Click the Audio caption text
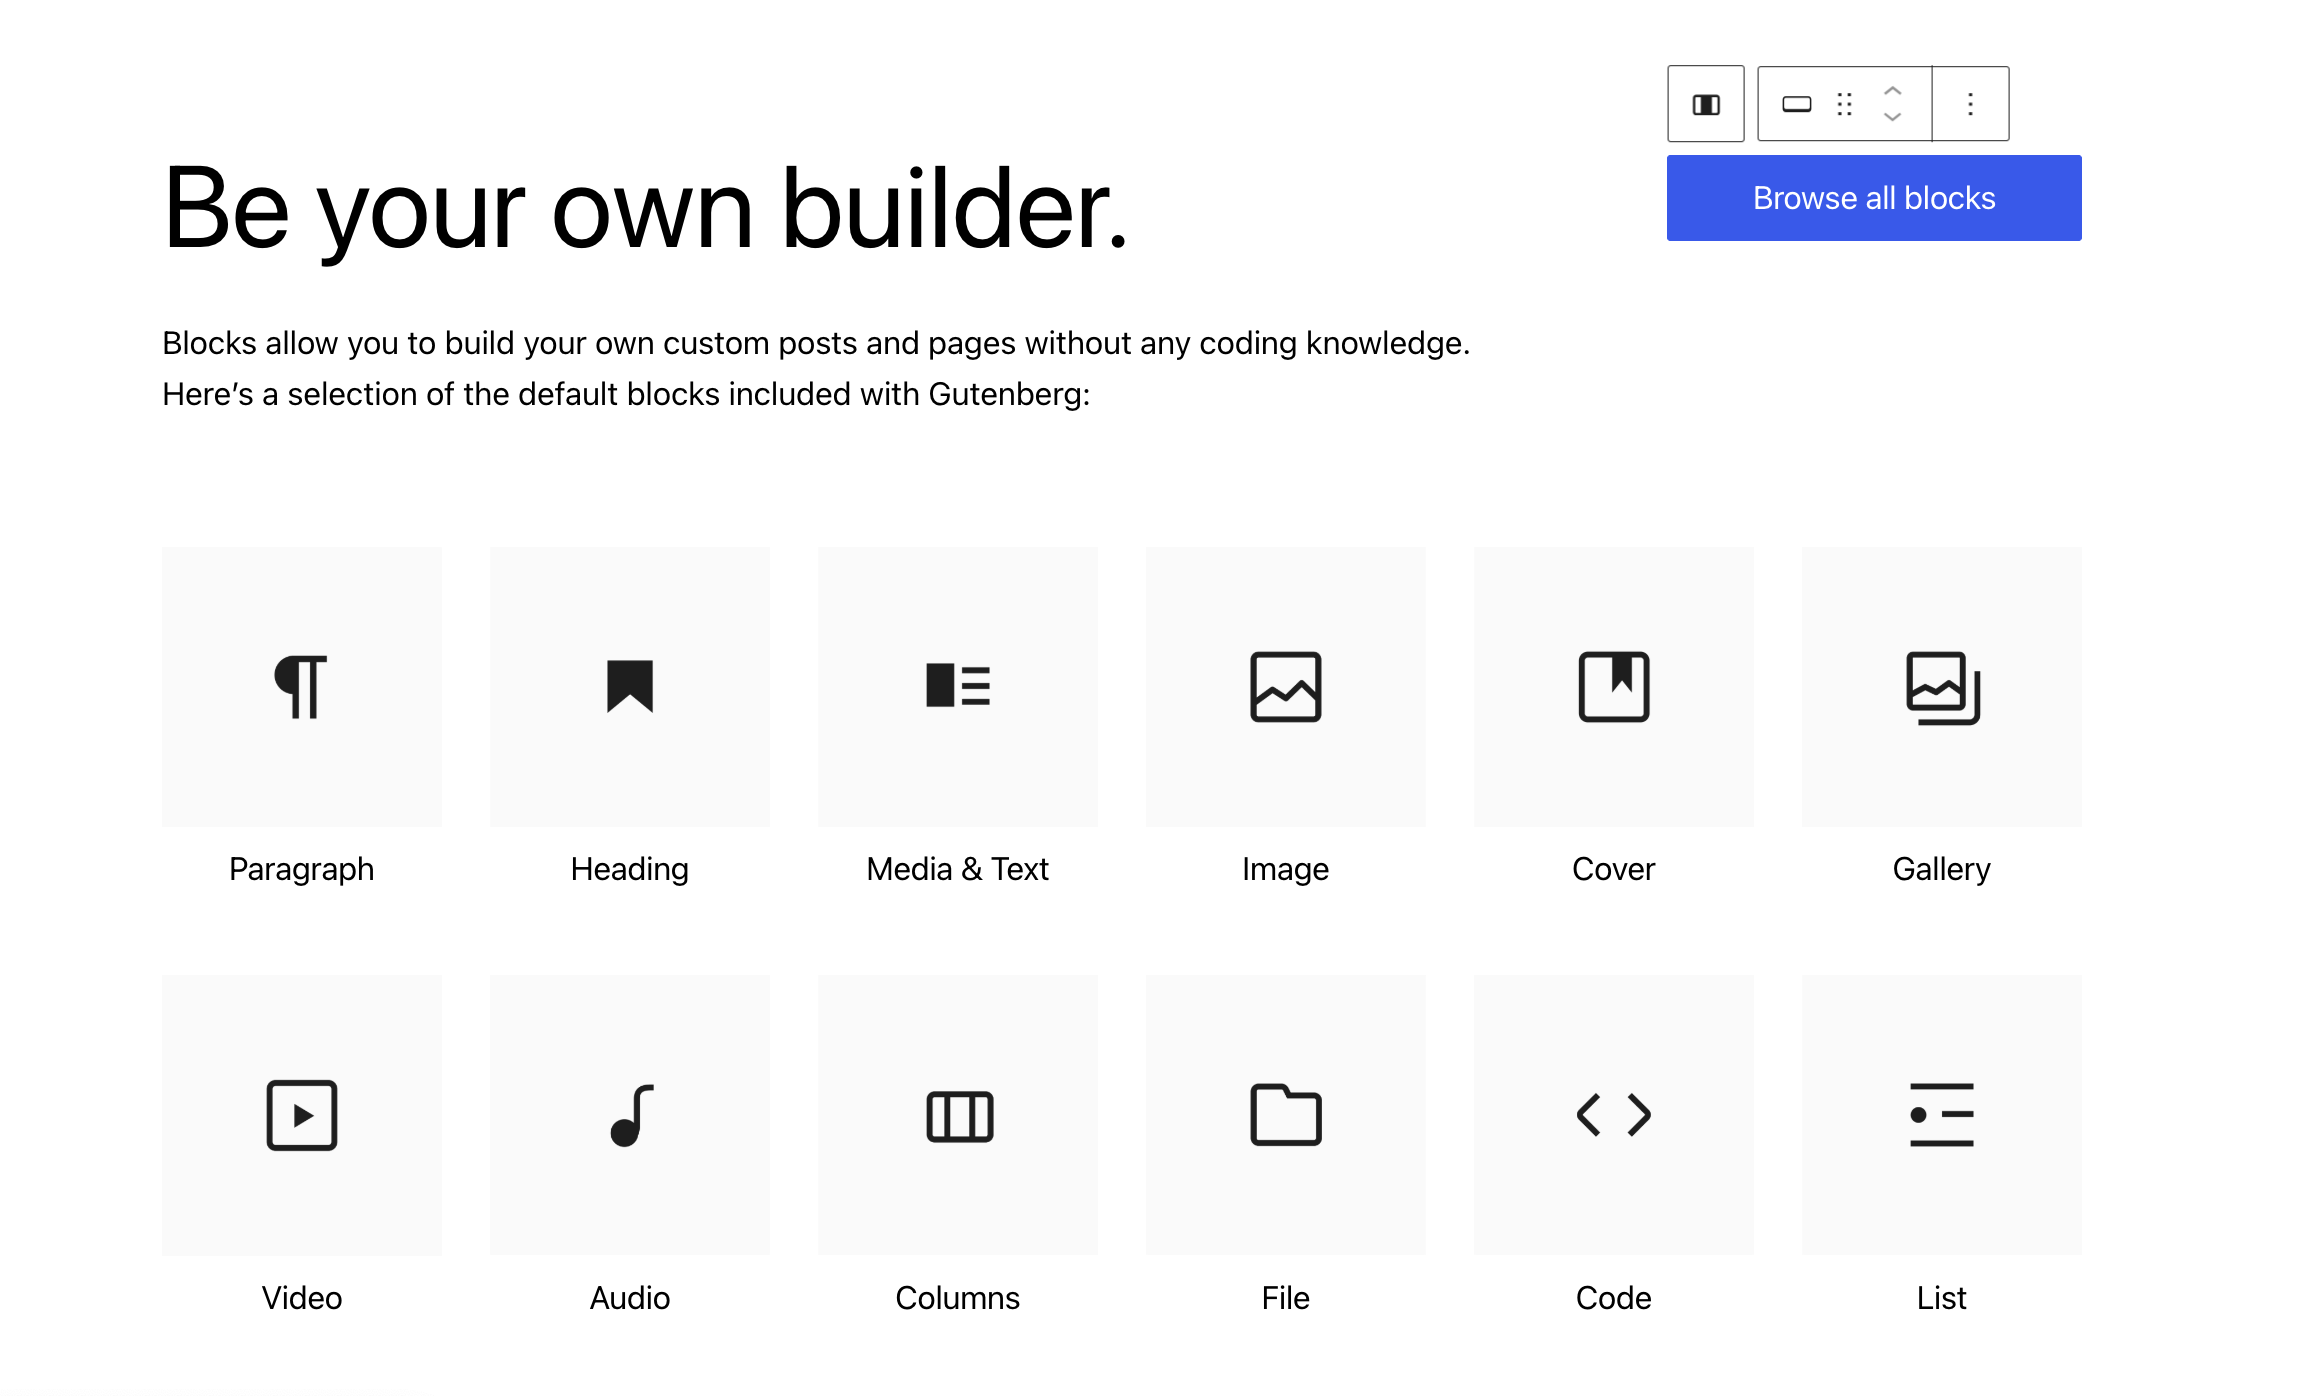 630,1298
